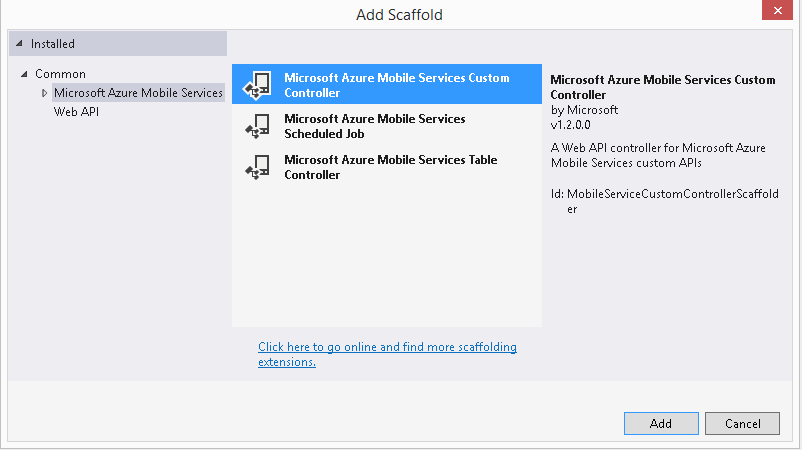This screenshot has height=450, width=802.
Task: Click the Cancel button
Action: point(742,423)
